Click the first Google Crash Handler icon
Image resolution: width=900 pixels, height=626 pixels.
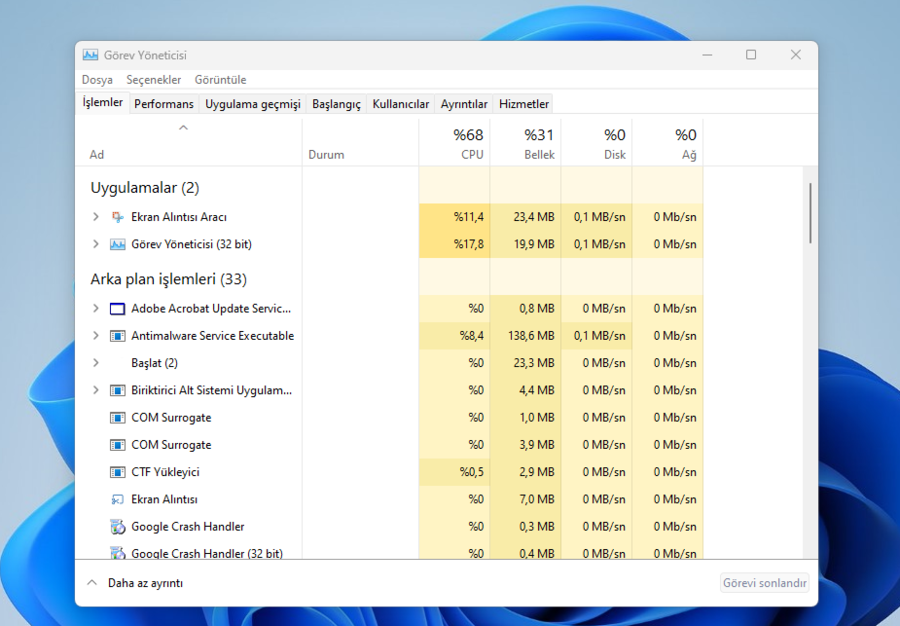pyautogui.click(x=117, y=526)
